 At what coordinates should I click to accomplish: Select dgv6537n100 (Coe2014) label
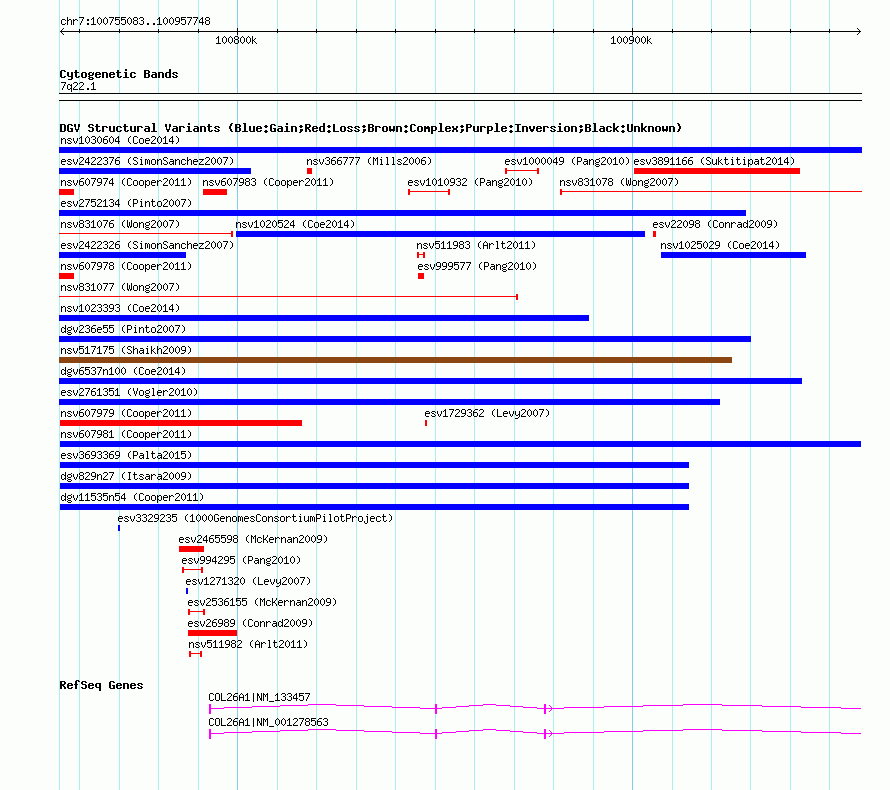click(123, 371)
